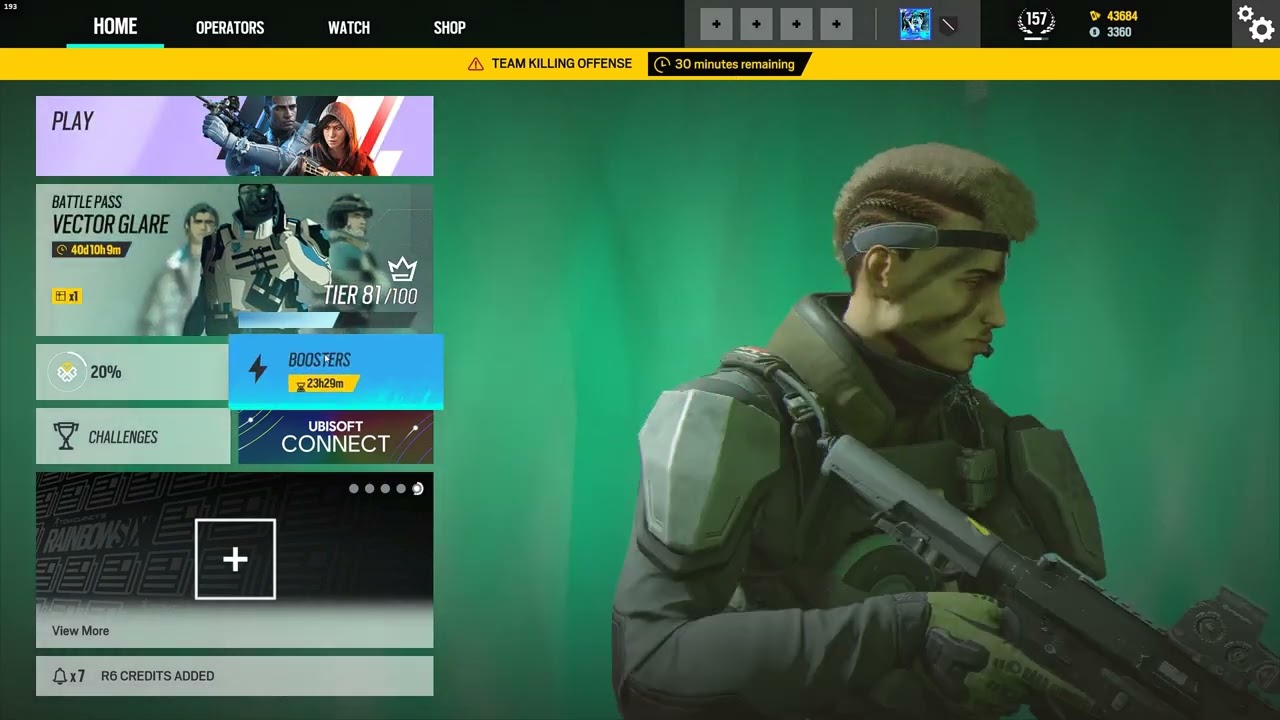Click the hourglass icon beside 23h29m
The width and height of the screenshot is (1280, 720).
300,385
